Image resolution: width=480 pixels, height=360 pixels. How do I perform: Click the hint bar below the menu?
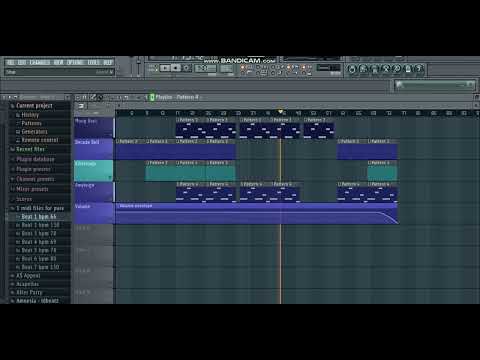click(59, 72)
